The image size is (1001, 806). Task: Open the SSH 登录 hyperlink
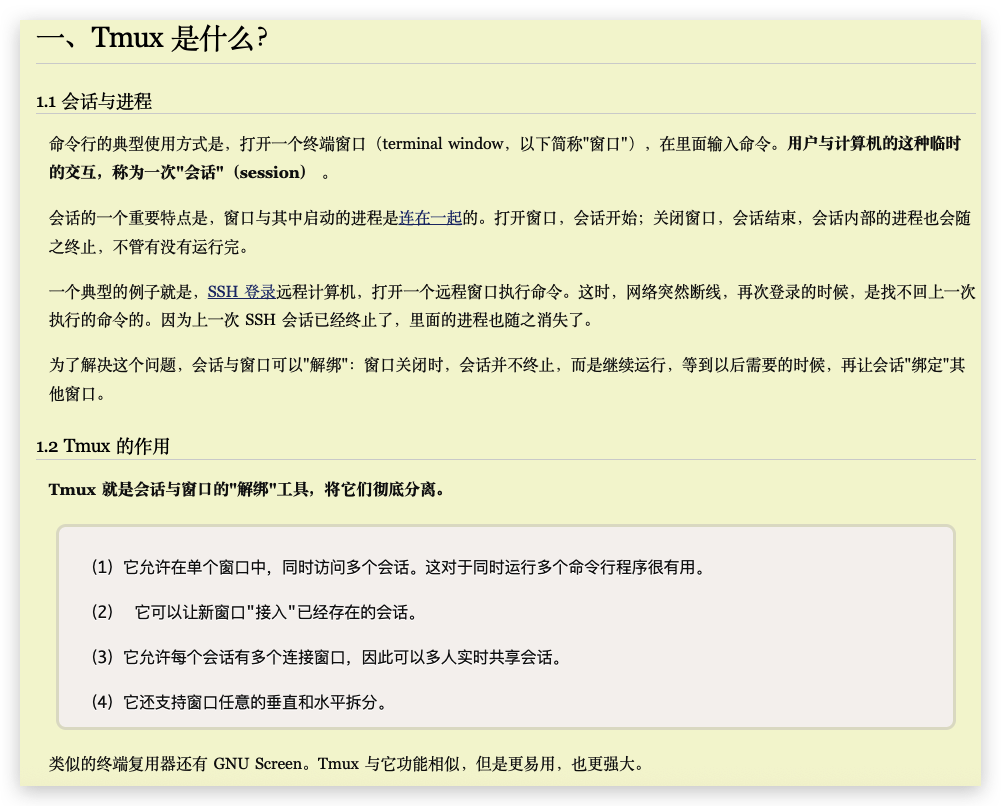(x=241, y=292)
